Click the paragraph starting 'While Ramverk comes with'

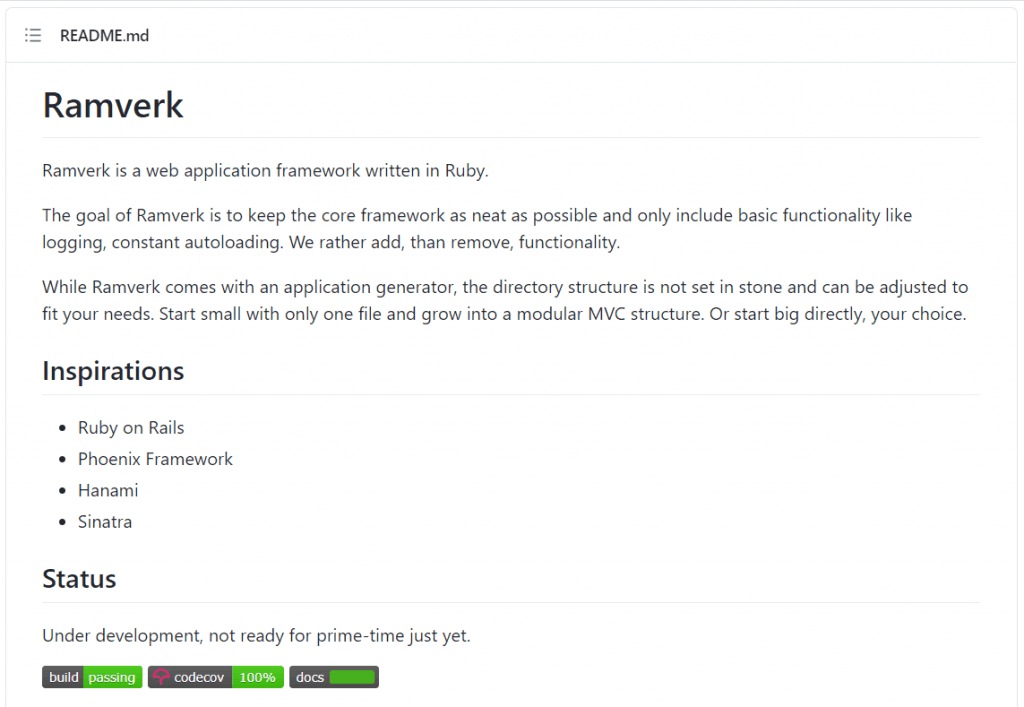[505, 300]
